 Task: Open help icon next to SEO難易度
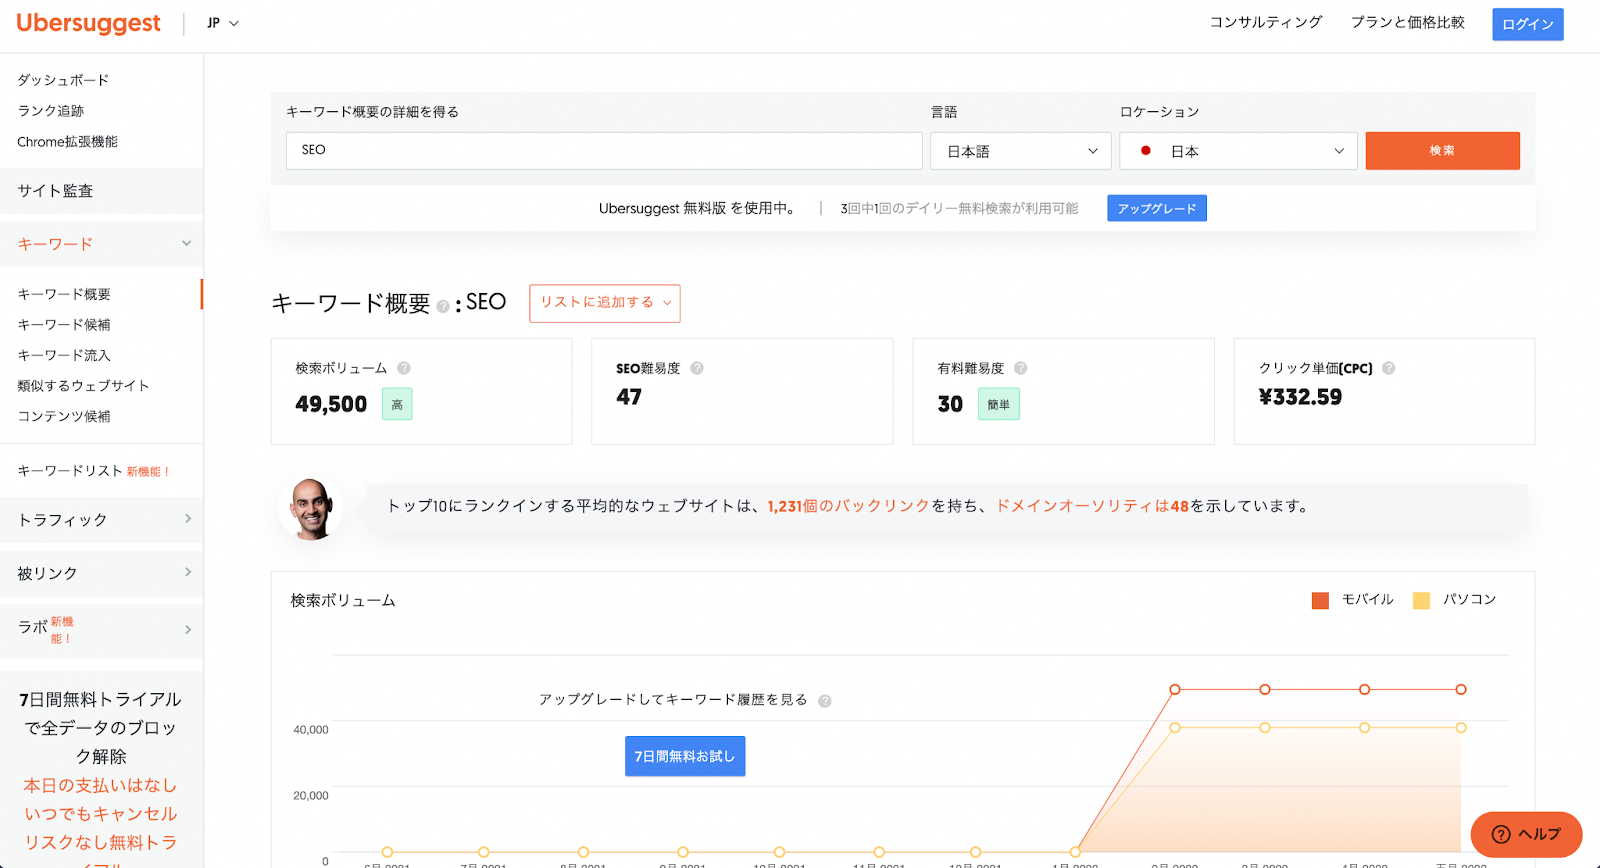(697, 368)
